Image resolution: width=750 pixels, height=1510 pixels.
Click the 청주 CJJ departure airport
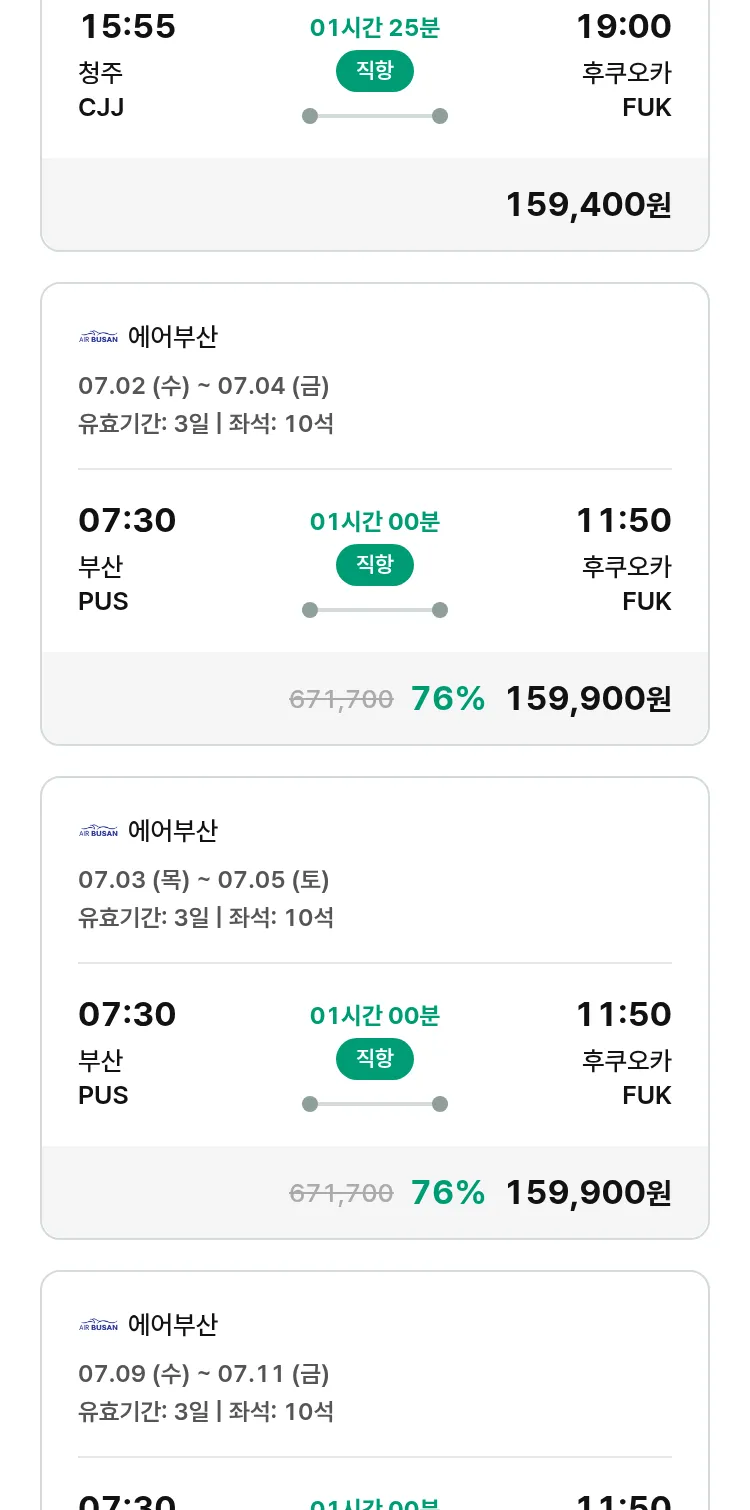coord(102,89)
